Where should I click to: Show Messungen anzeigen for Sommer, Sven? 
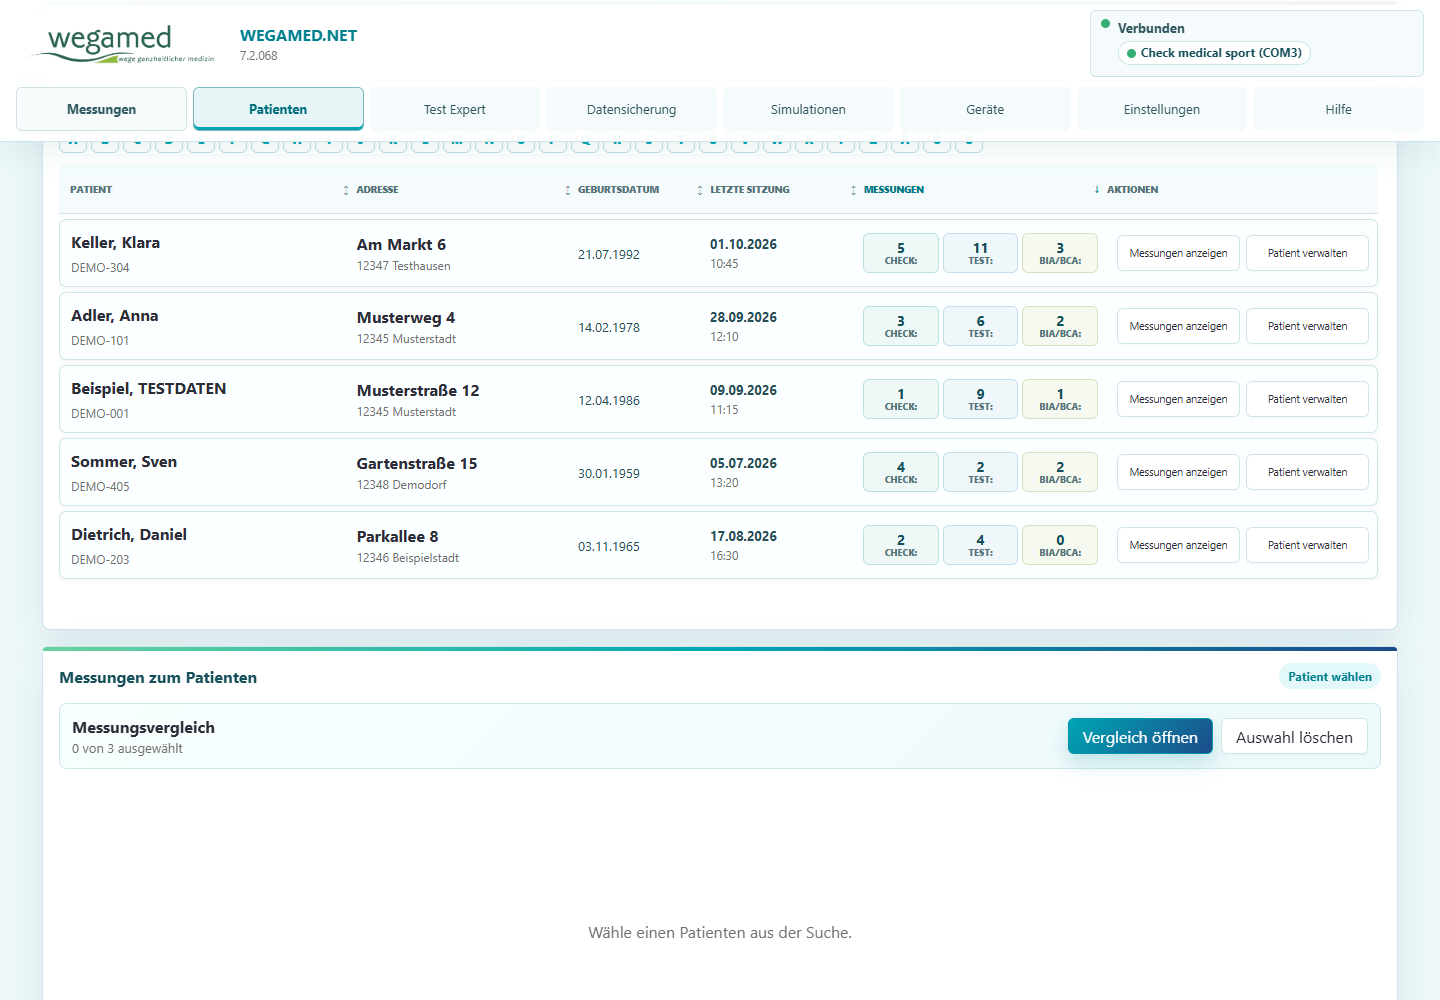(1178, 472)
